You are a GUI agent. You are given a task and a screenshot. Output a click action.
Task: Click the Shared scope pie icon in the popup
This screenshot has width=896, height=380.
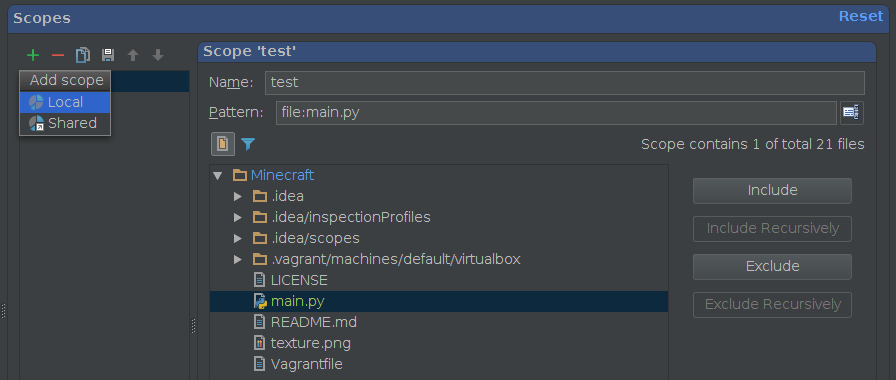click(37, 123)
